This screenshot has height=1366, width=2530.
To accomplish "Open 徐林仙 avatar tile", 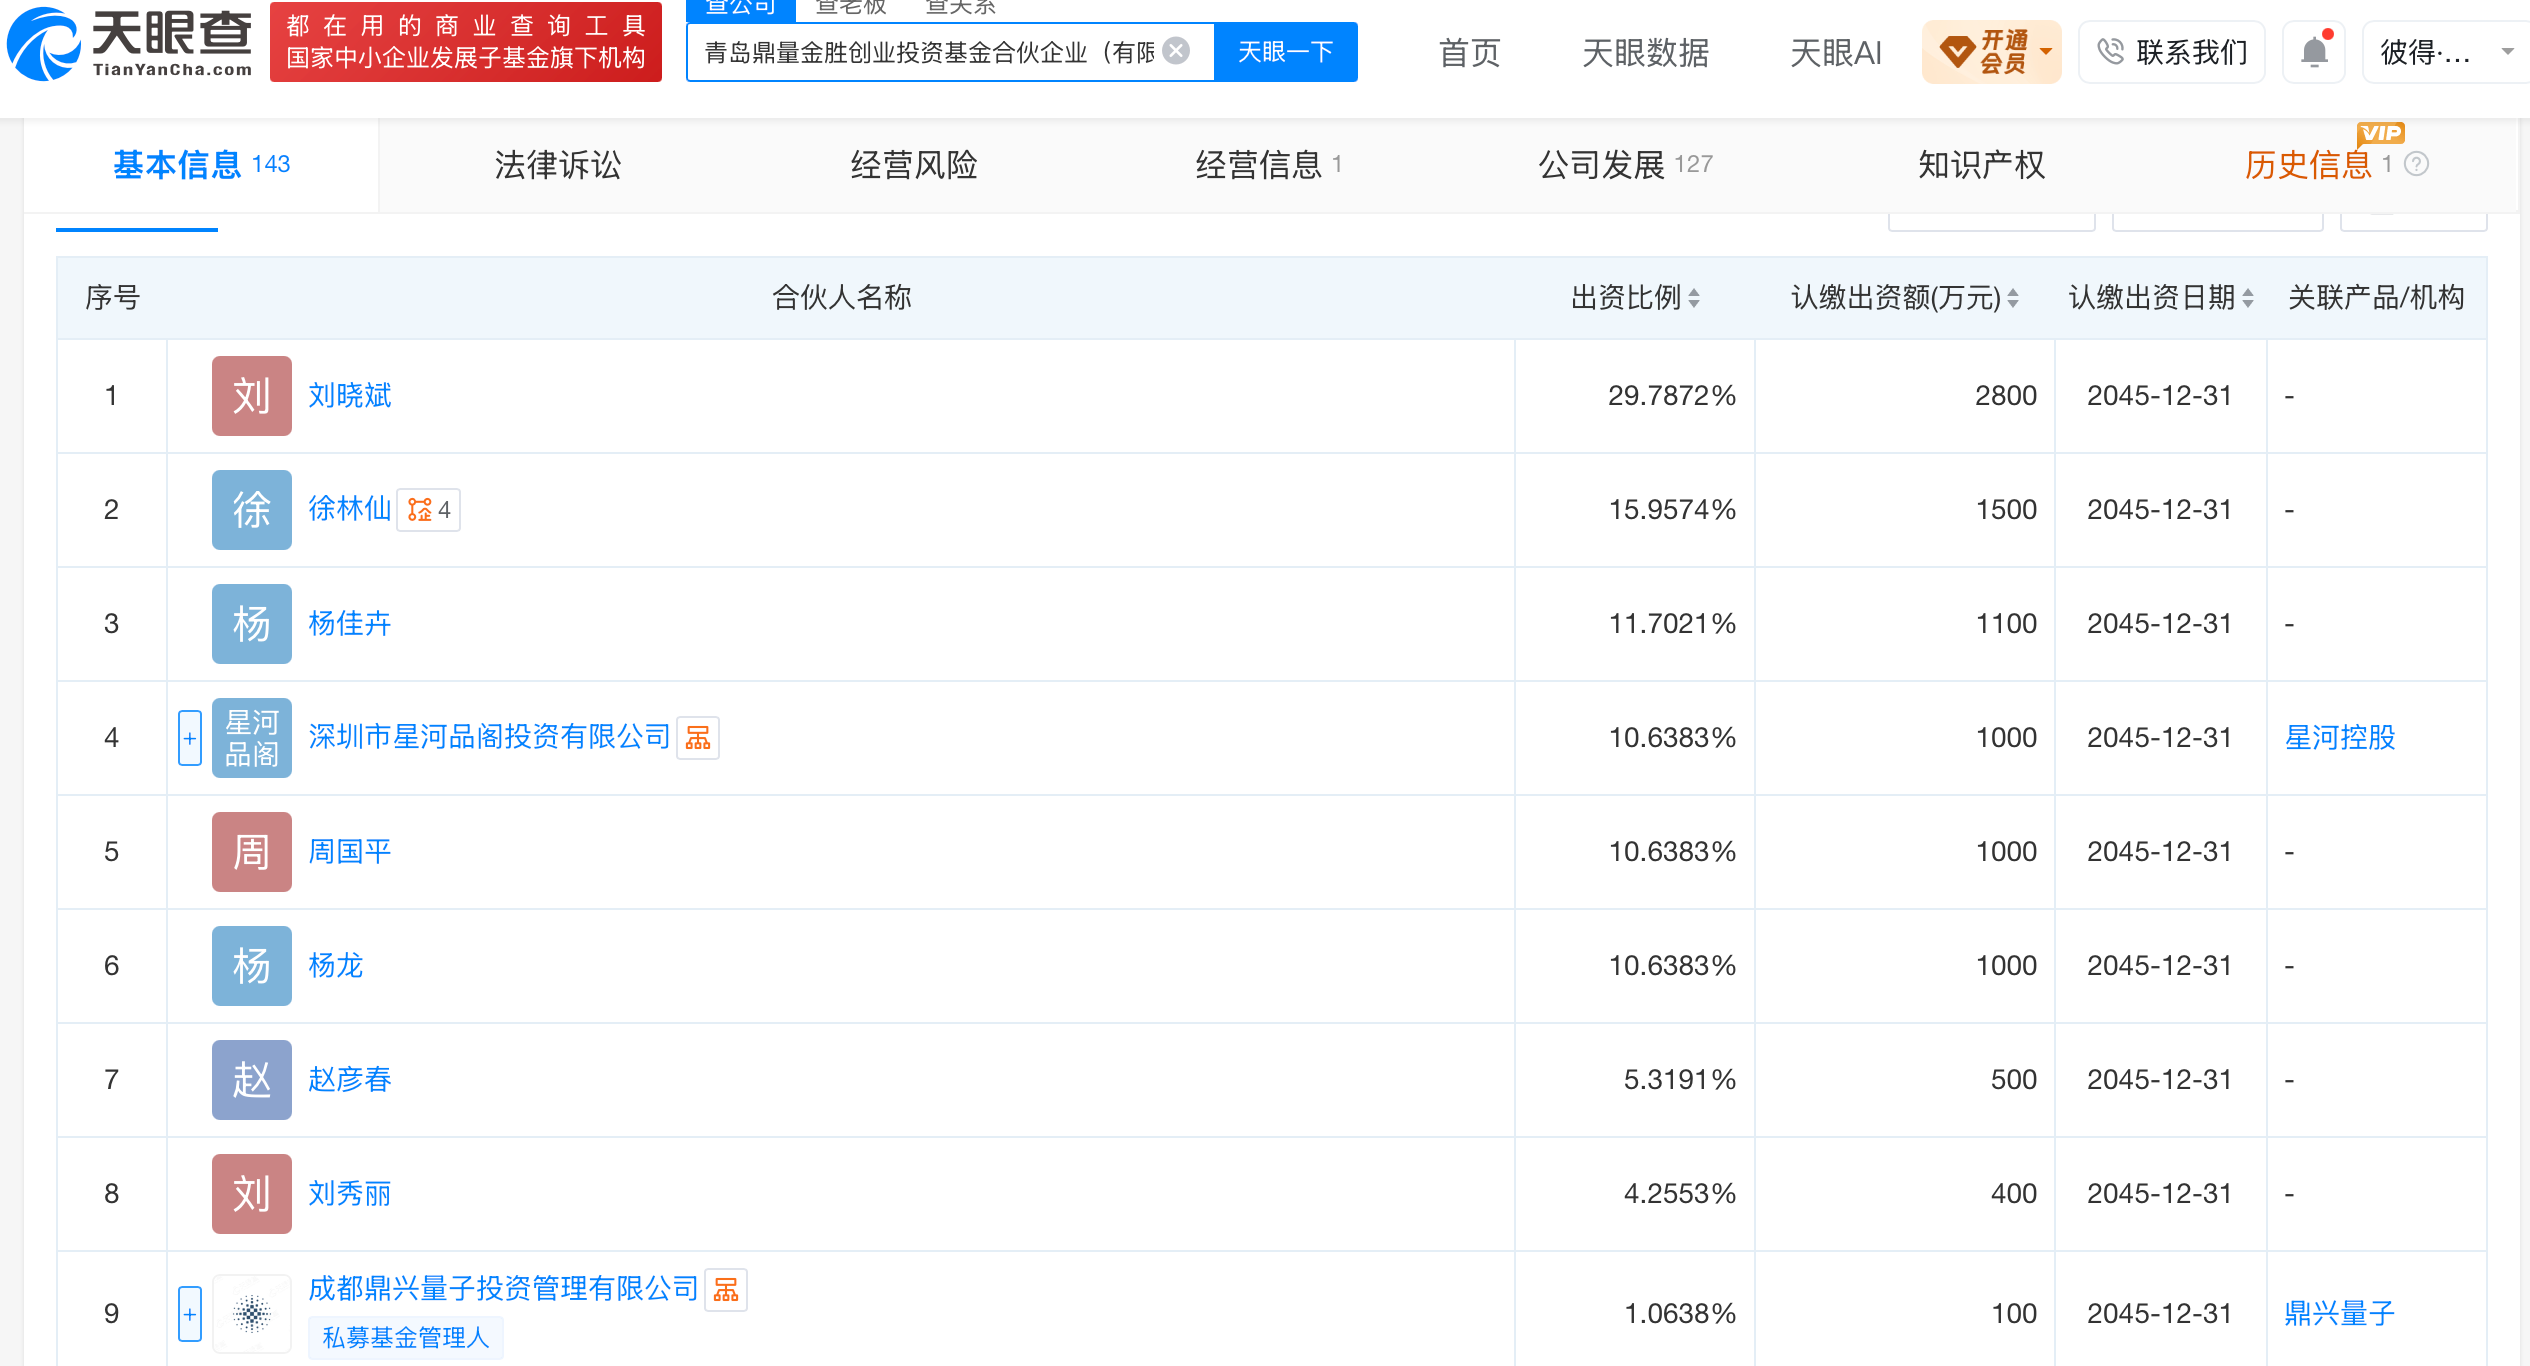I will (252, 510).
